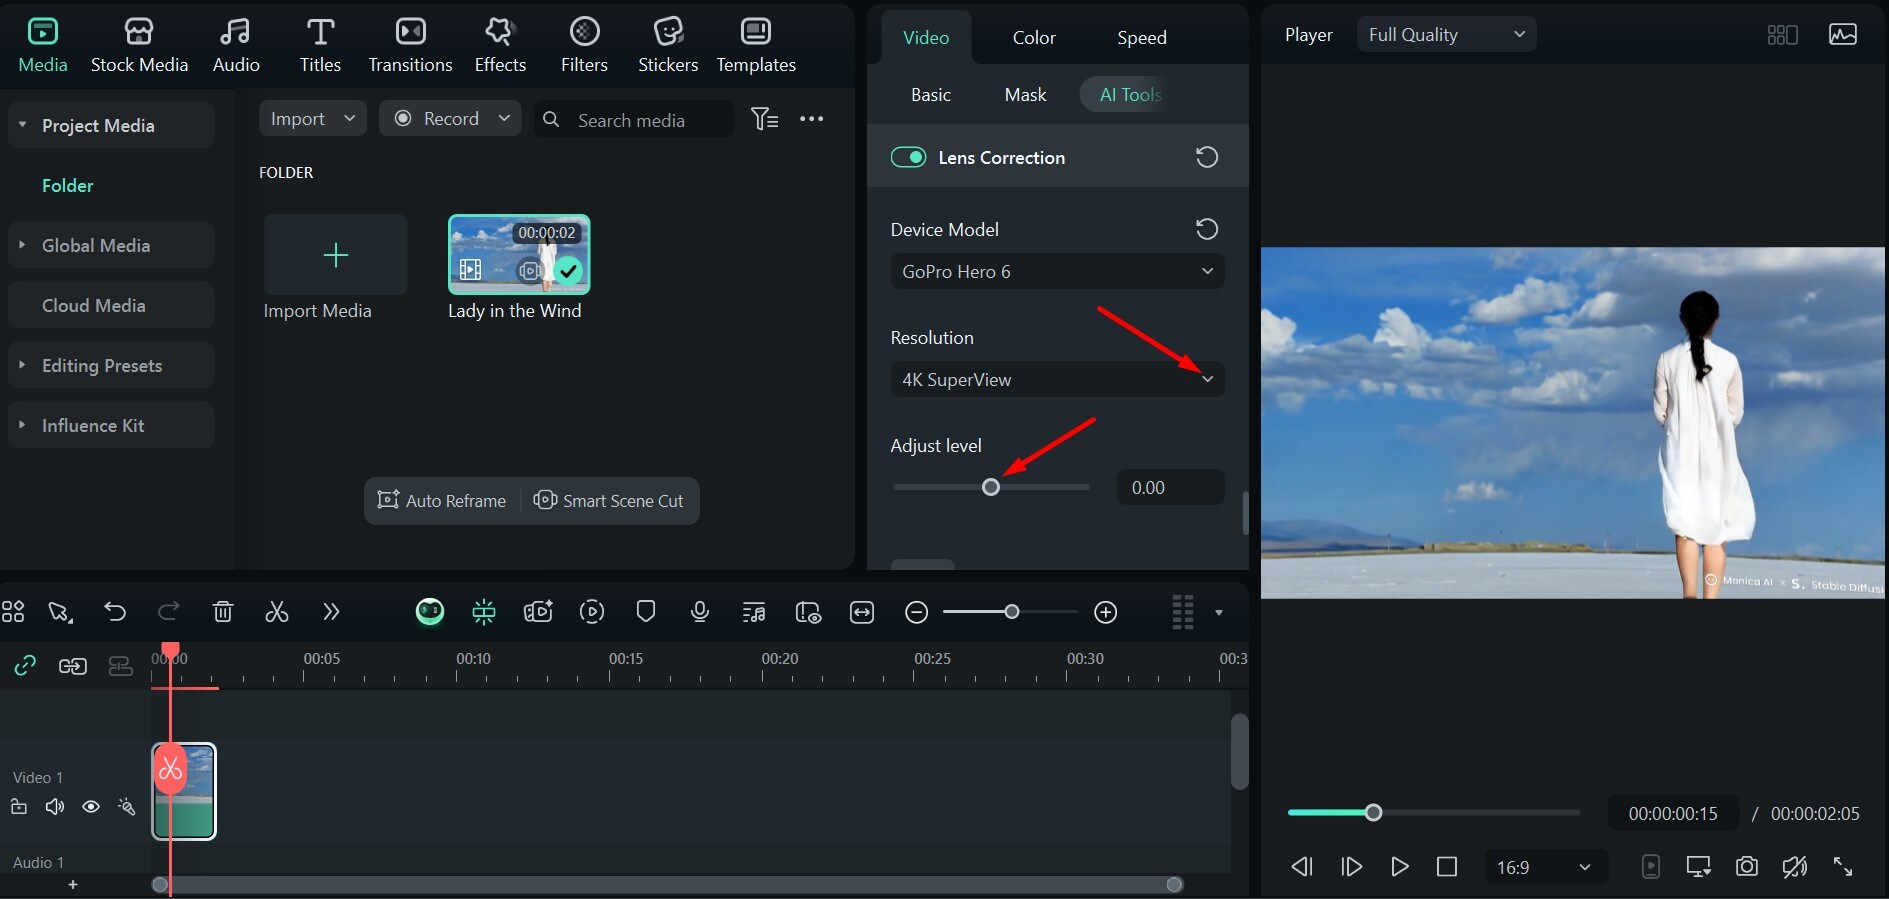Click the select tool arrow in timeline toolbar
Viewport: 1889px width, 899px height.
tap(61, 612)
